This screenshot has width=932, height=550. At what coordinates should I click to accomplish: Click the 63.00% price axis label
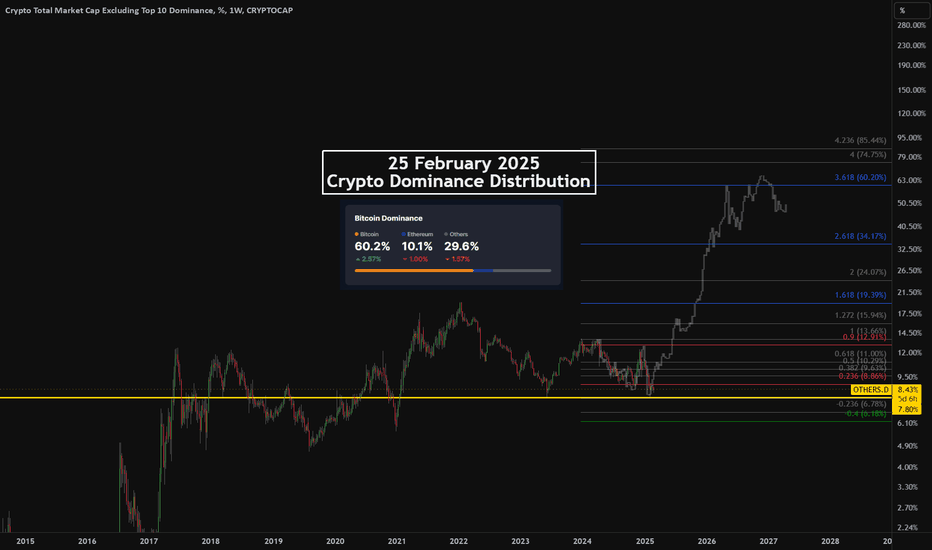click(909, 180)
